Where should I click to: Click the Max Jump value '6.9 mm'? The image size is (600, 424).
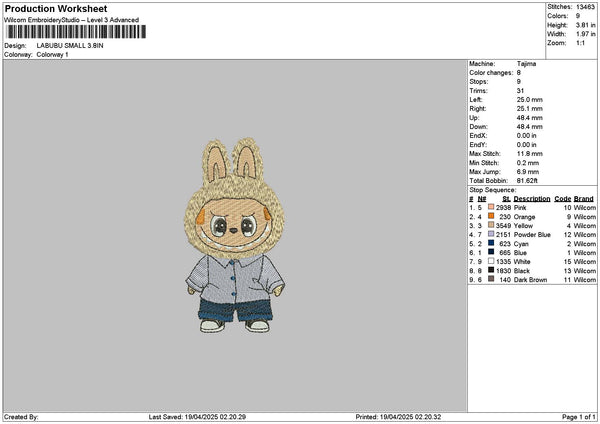528,172
